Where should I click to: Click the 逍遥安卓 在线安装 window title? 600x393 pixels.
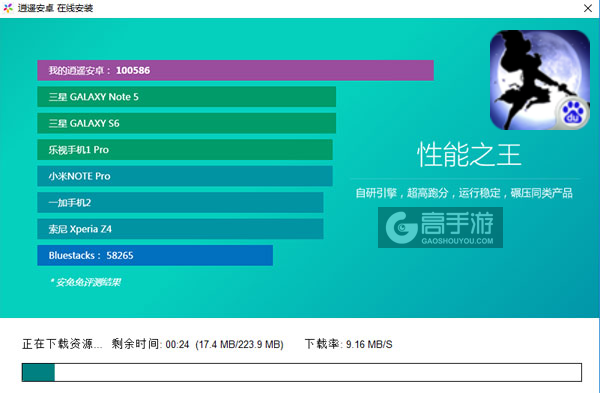click(x=55, y=8)
